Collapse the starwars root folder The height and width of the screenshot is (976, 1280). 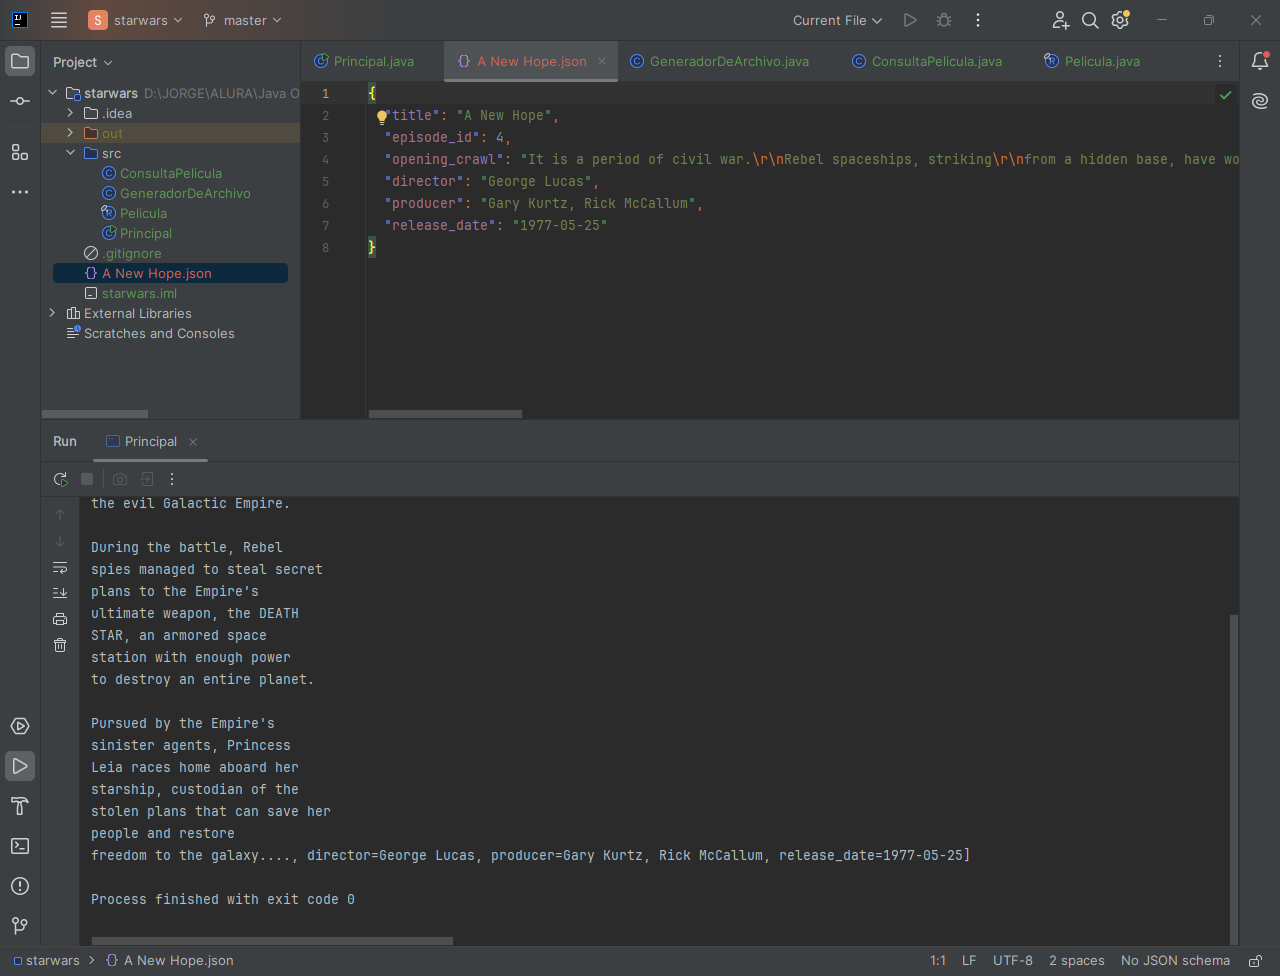click(x=53, y=93)
